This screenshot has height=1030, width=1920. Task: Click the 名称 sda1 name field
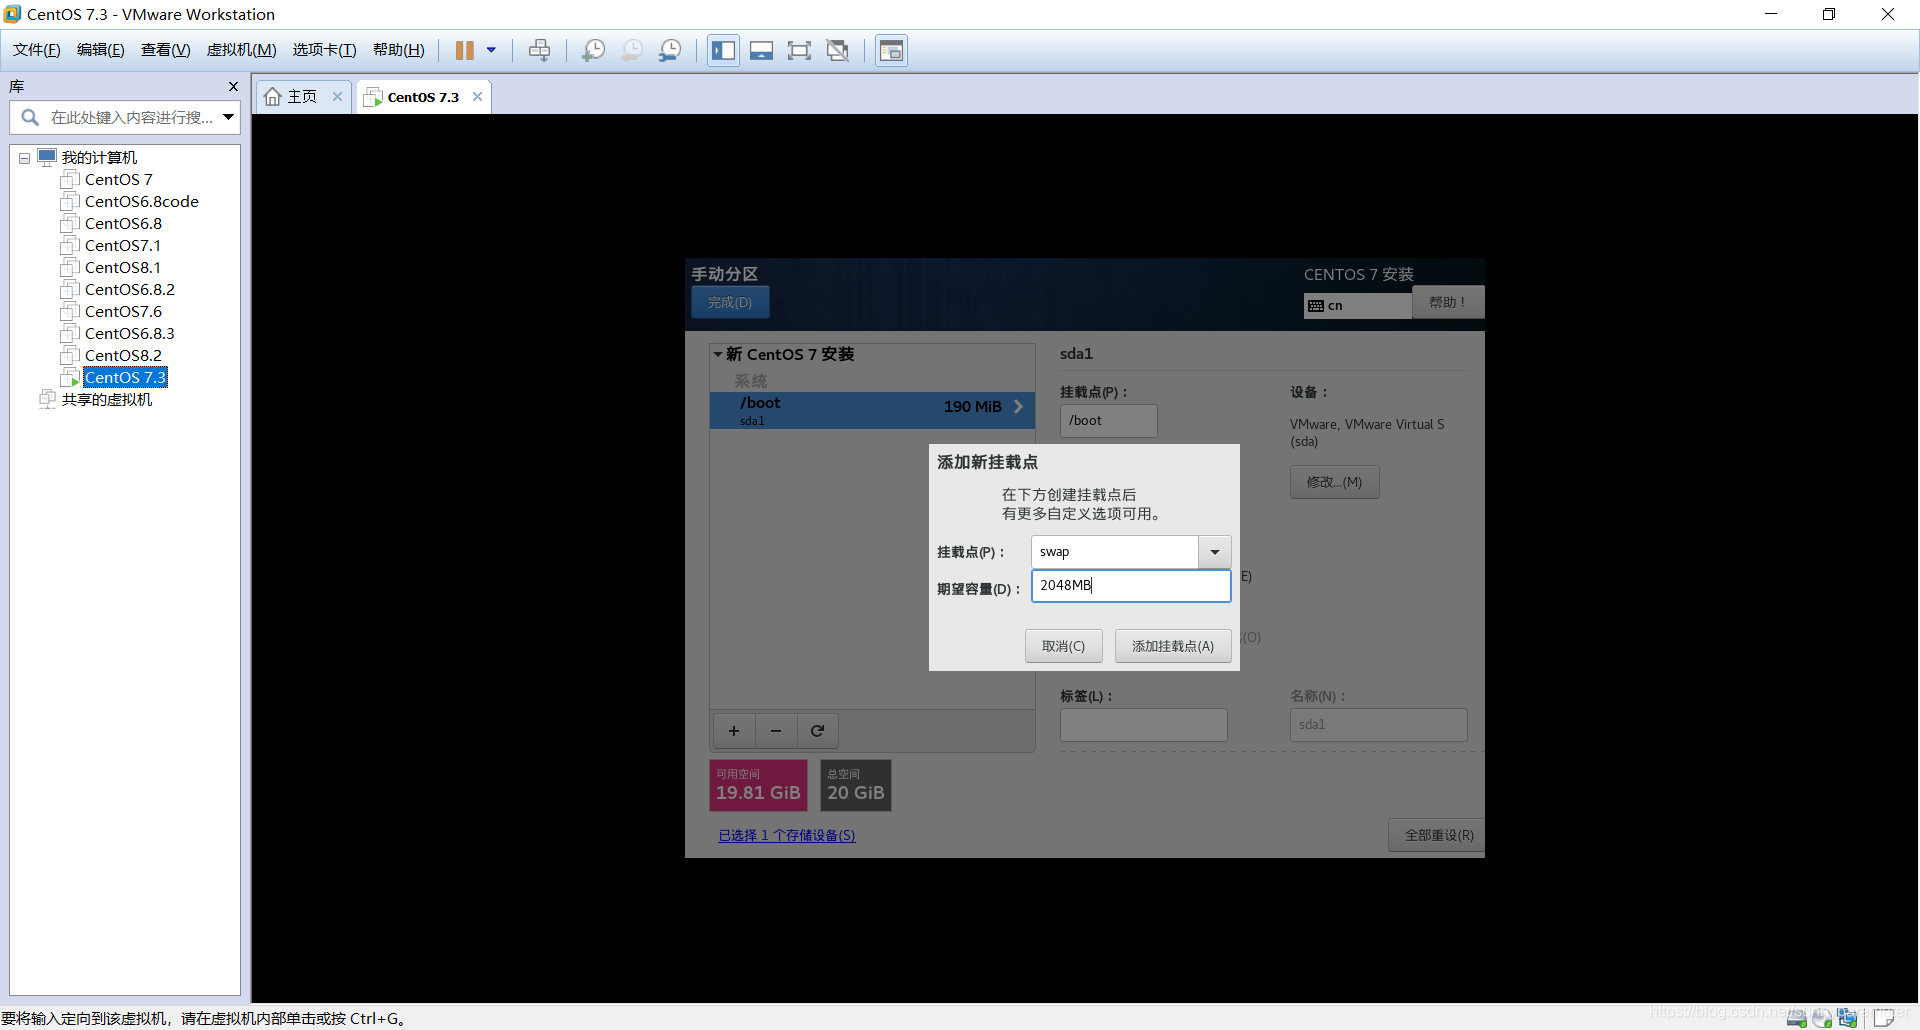click(x=1378, y=725)
